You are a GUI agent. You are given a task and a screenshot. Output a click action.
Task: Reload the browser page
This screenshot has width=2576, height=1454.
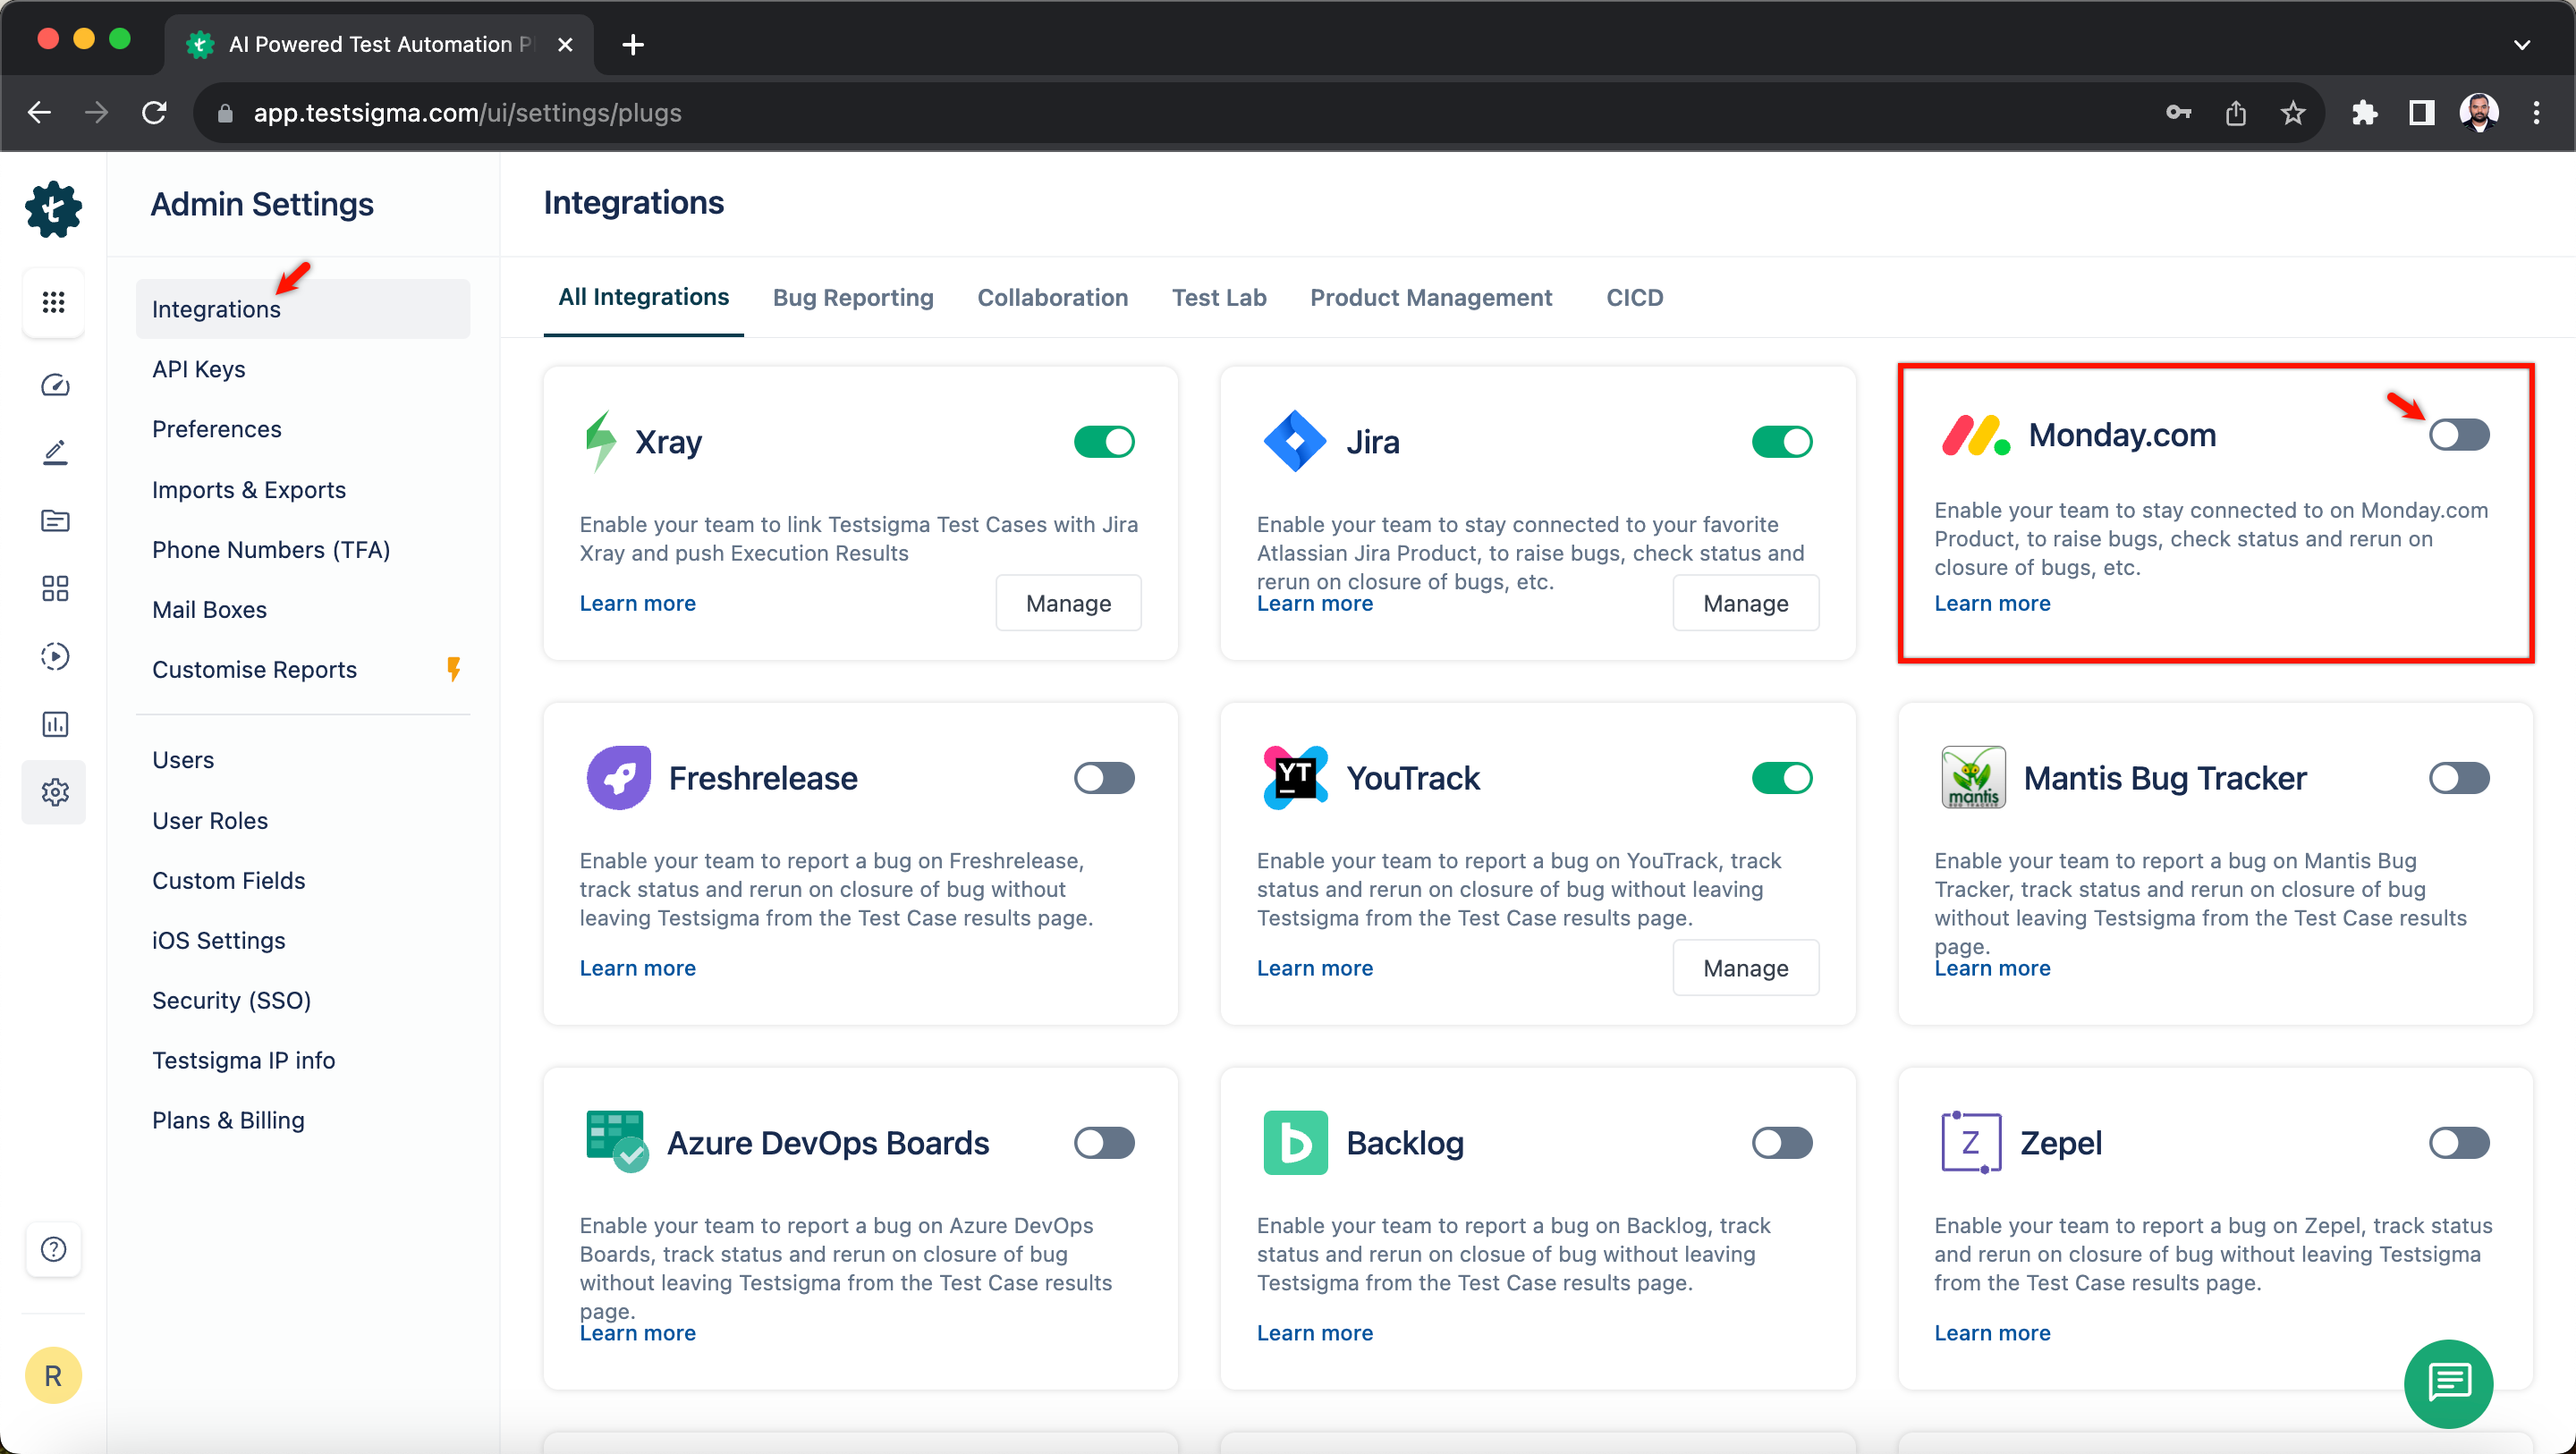154,112
